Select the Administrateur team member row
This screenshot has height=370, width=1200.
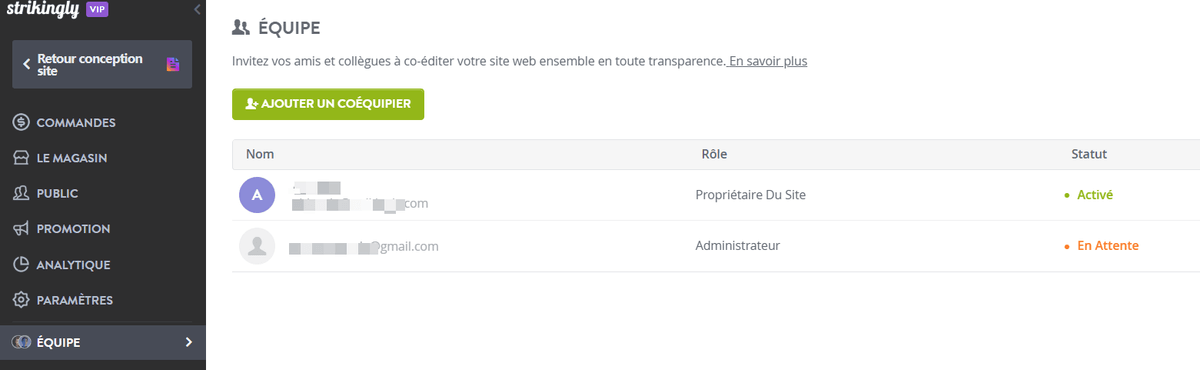tap(716, 246)
